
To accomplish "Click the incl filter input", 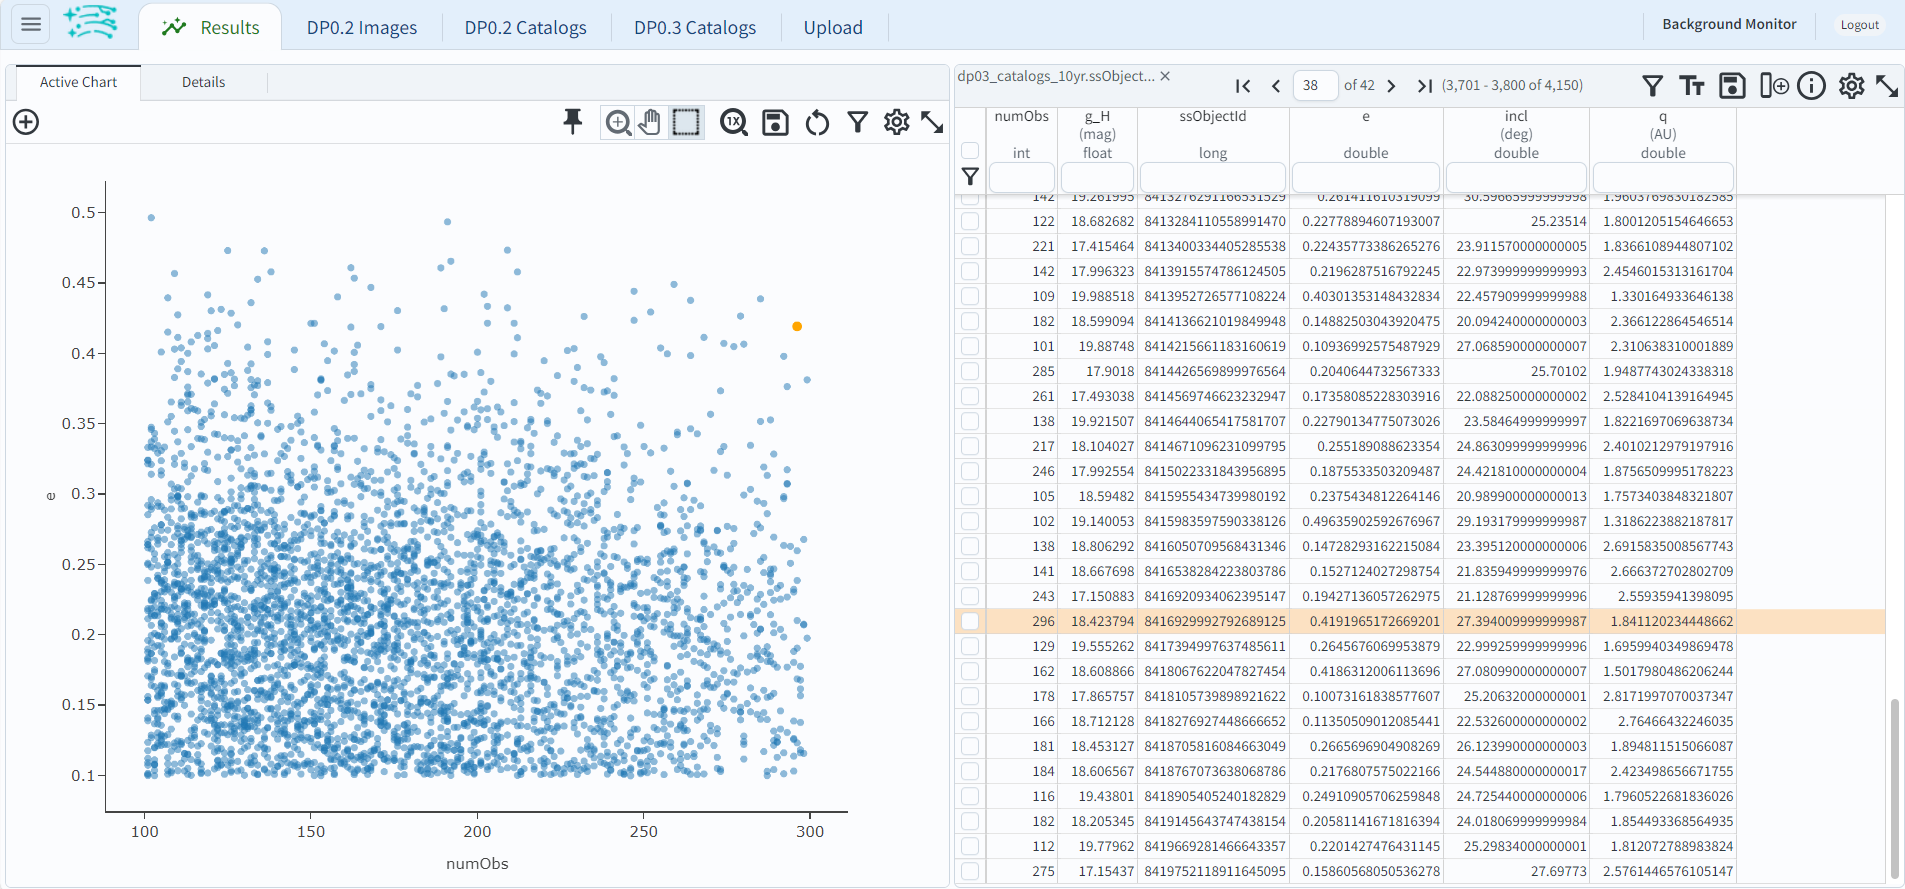I will tap(1516, 177).
